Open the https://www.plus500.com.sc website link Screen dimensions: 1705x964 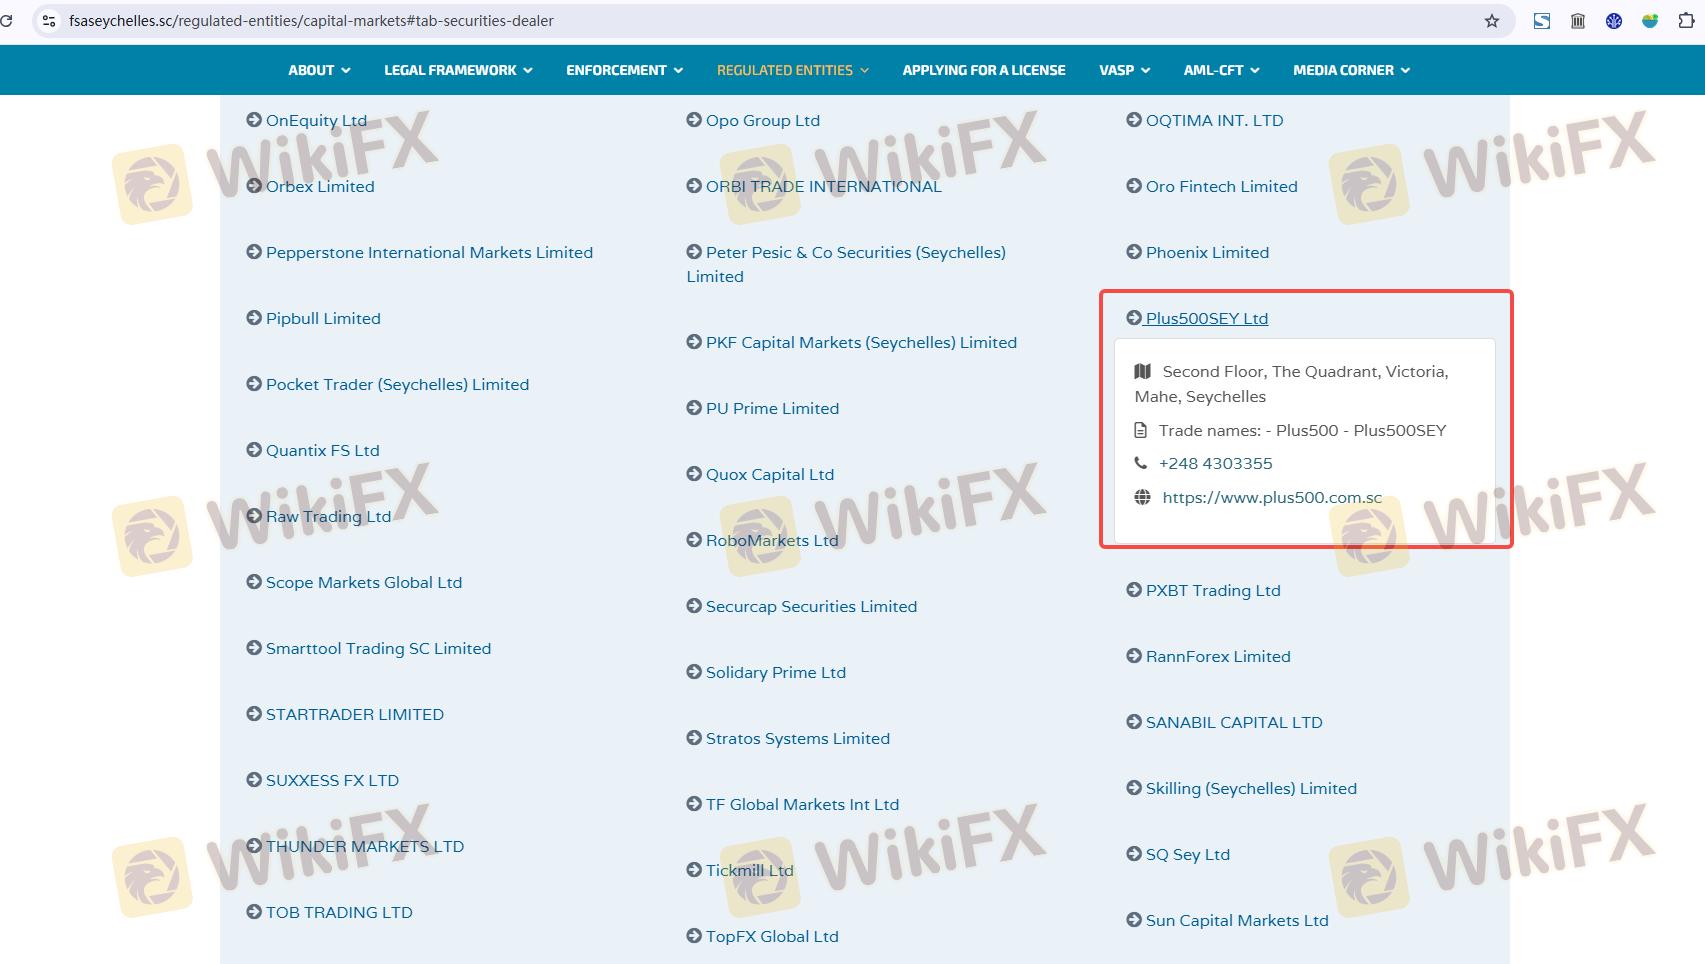1271,497
